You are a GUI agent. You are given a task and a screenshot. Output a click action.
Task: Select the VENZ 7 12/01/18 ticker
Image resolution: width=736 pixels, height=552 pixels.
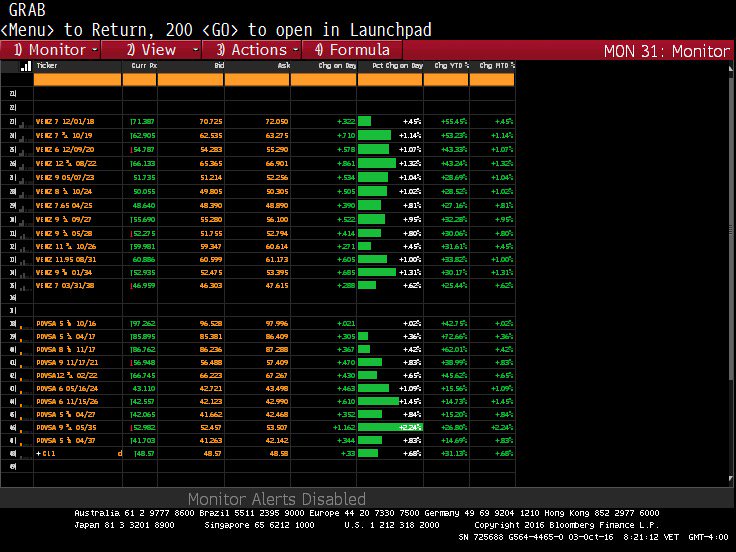65,122
